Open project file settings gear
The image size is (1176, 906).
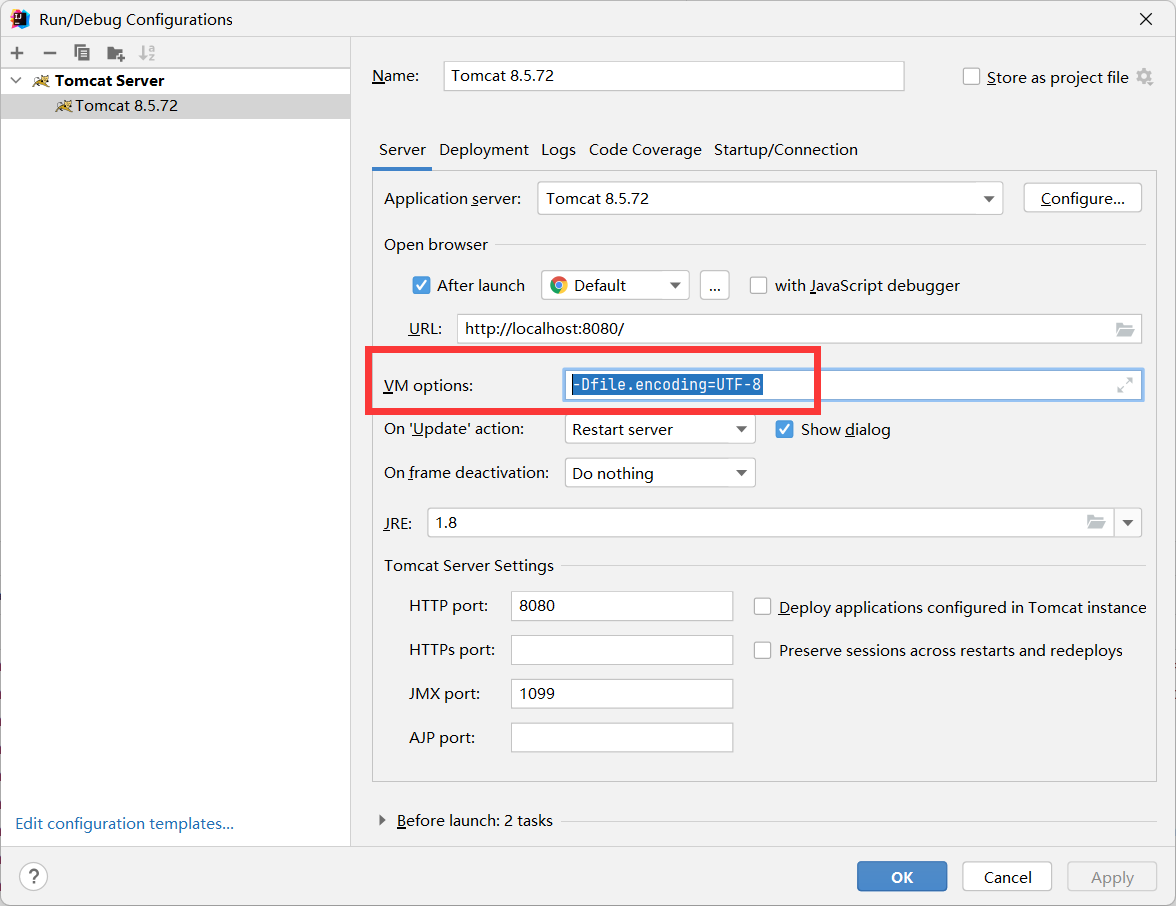pos(1144,77)
